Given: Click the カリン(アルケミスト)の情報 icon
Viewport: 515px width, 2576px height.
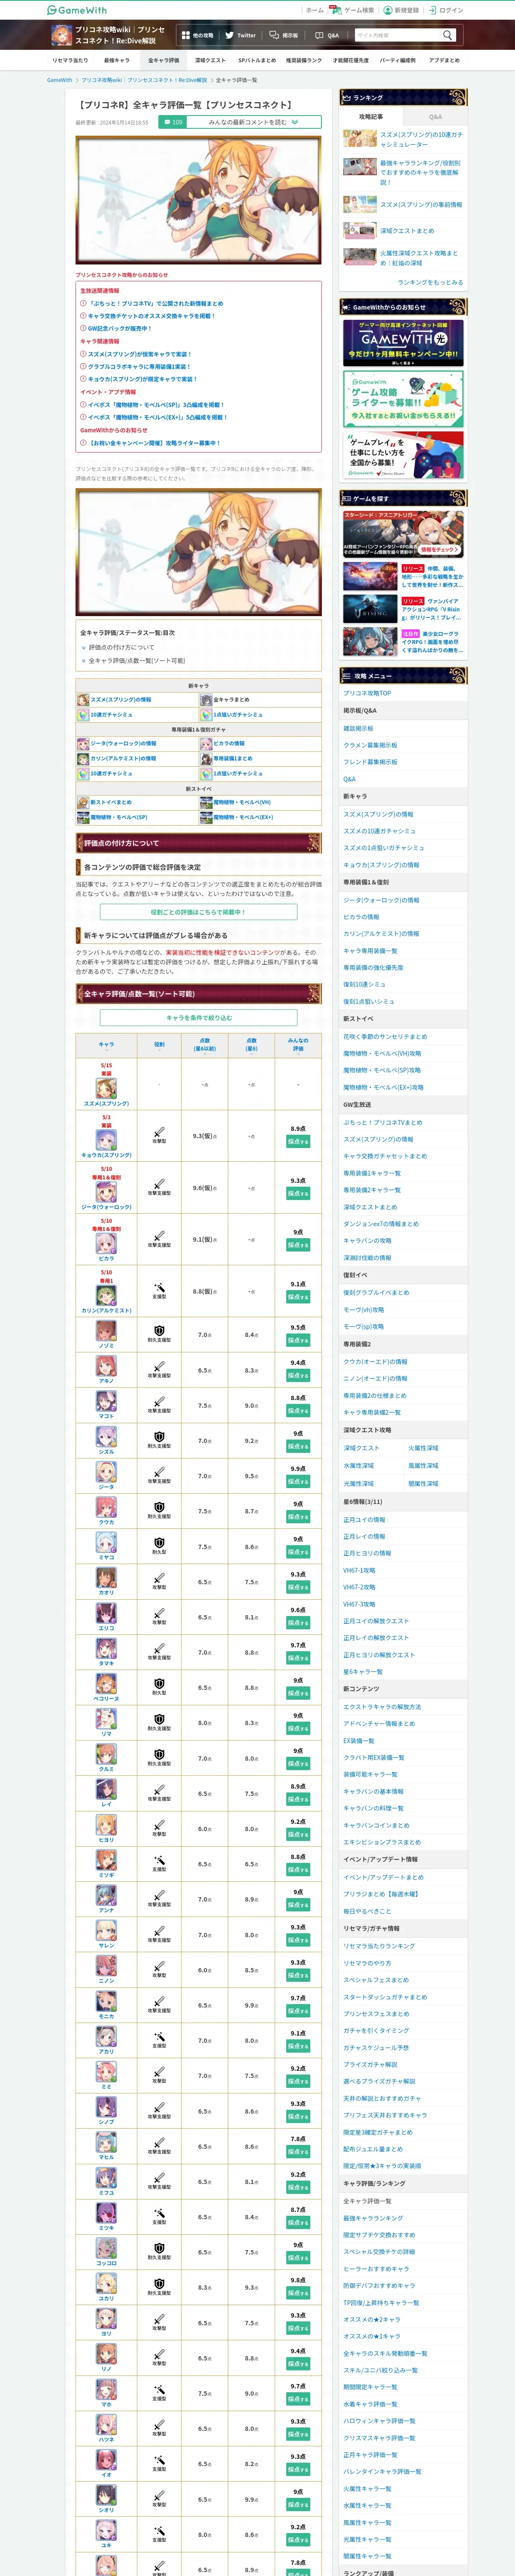Looking at the screenshot, I should click(x=83, y=759).
